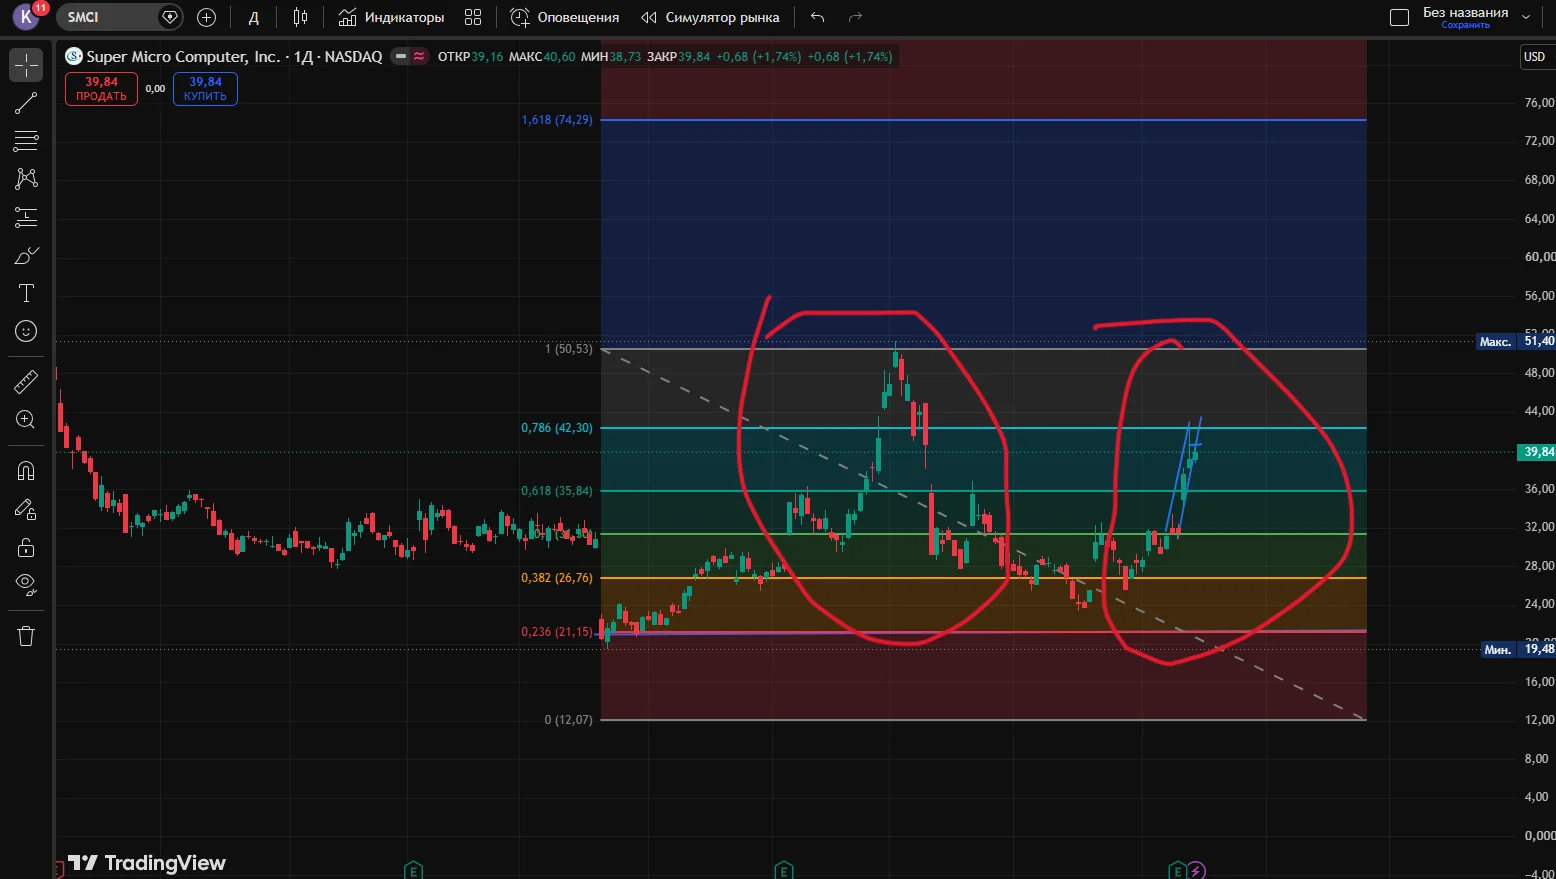Select the brush drawing tool
Viewport: 1556px width, 879px height.
click(x=26, y=256)
